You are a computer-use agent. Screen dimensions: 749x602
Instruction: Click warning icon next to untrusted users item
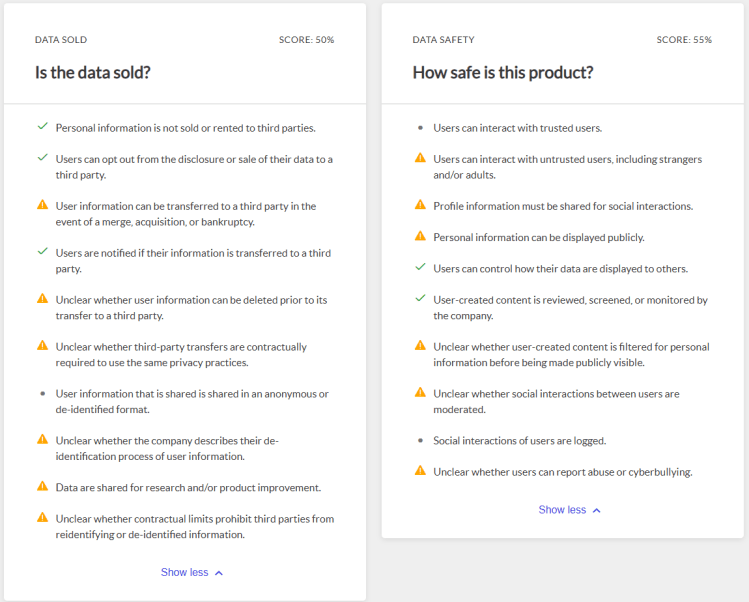(x=420, y=158)
